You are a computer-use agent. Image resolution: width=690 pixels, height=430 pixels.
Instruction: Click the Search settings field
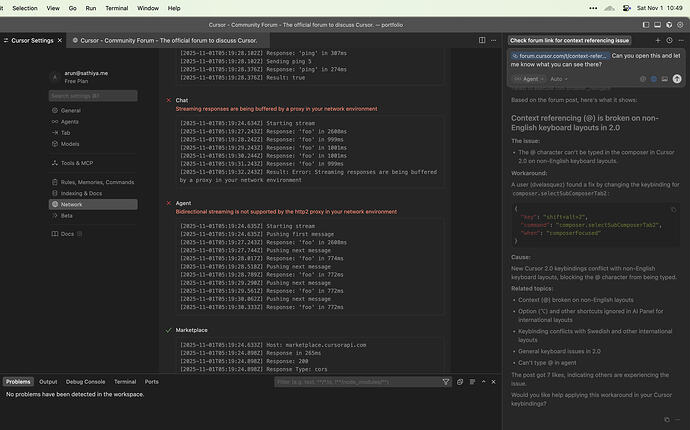(94, 96)
